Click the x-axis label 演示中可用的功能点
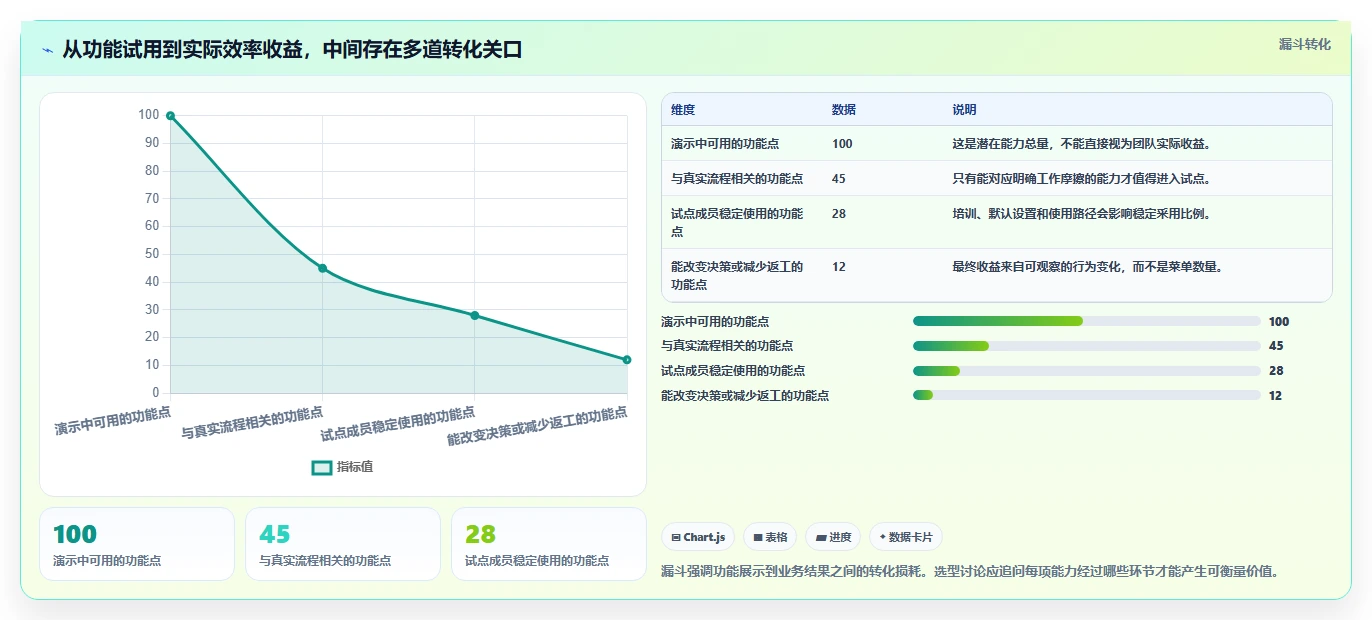The height and width of the screenshot is (620, 1372). click(113, 420)
